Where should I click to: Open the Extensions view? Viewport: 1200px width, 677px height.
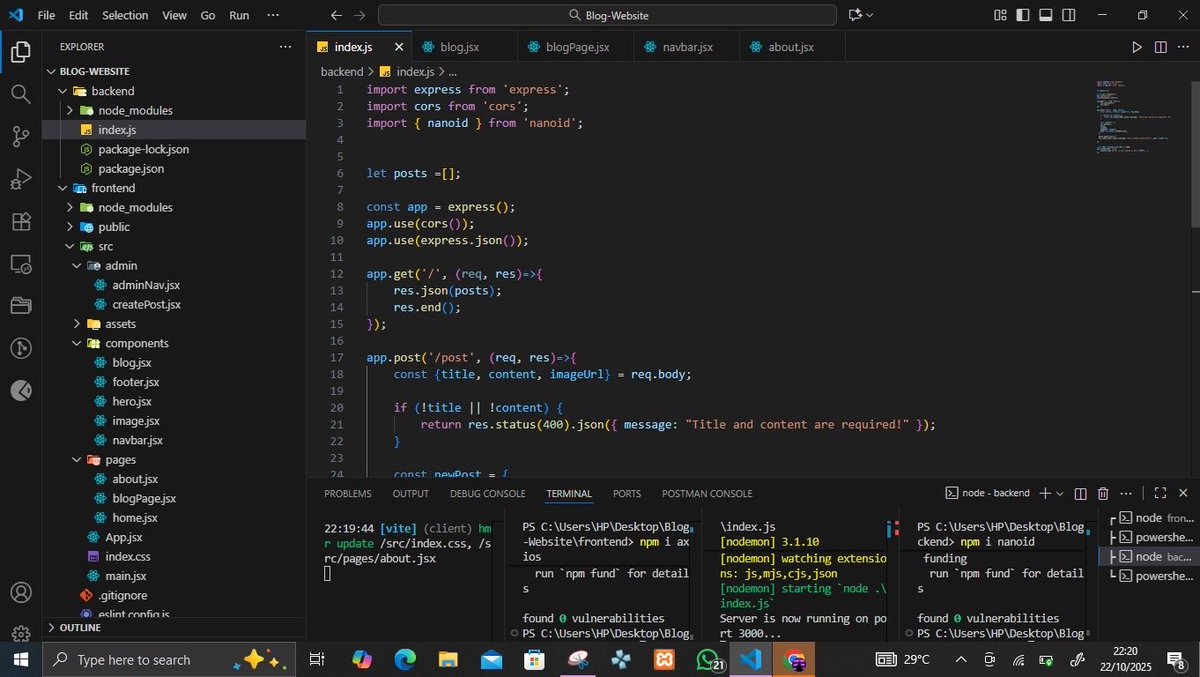coord(20,222)
